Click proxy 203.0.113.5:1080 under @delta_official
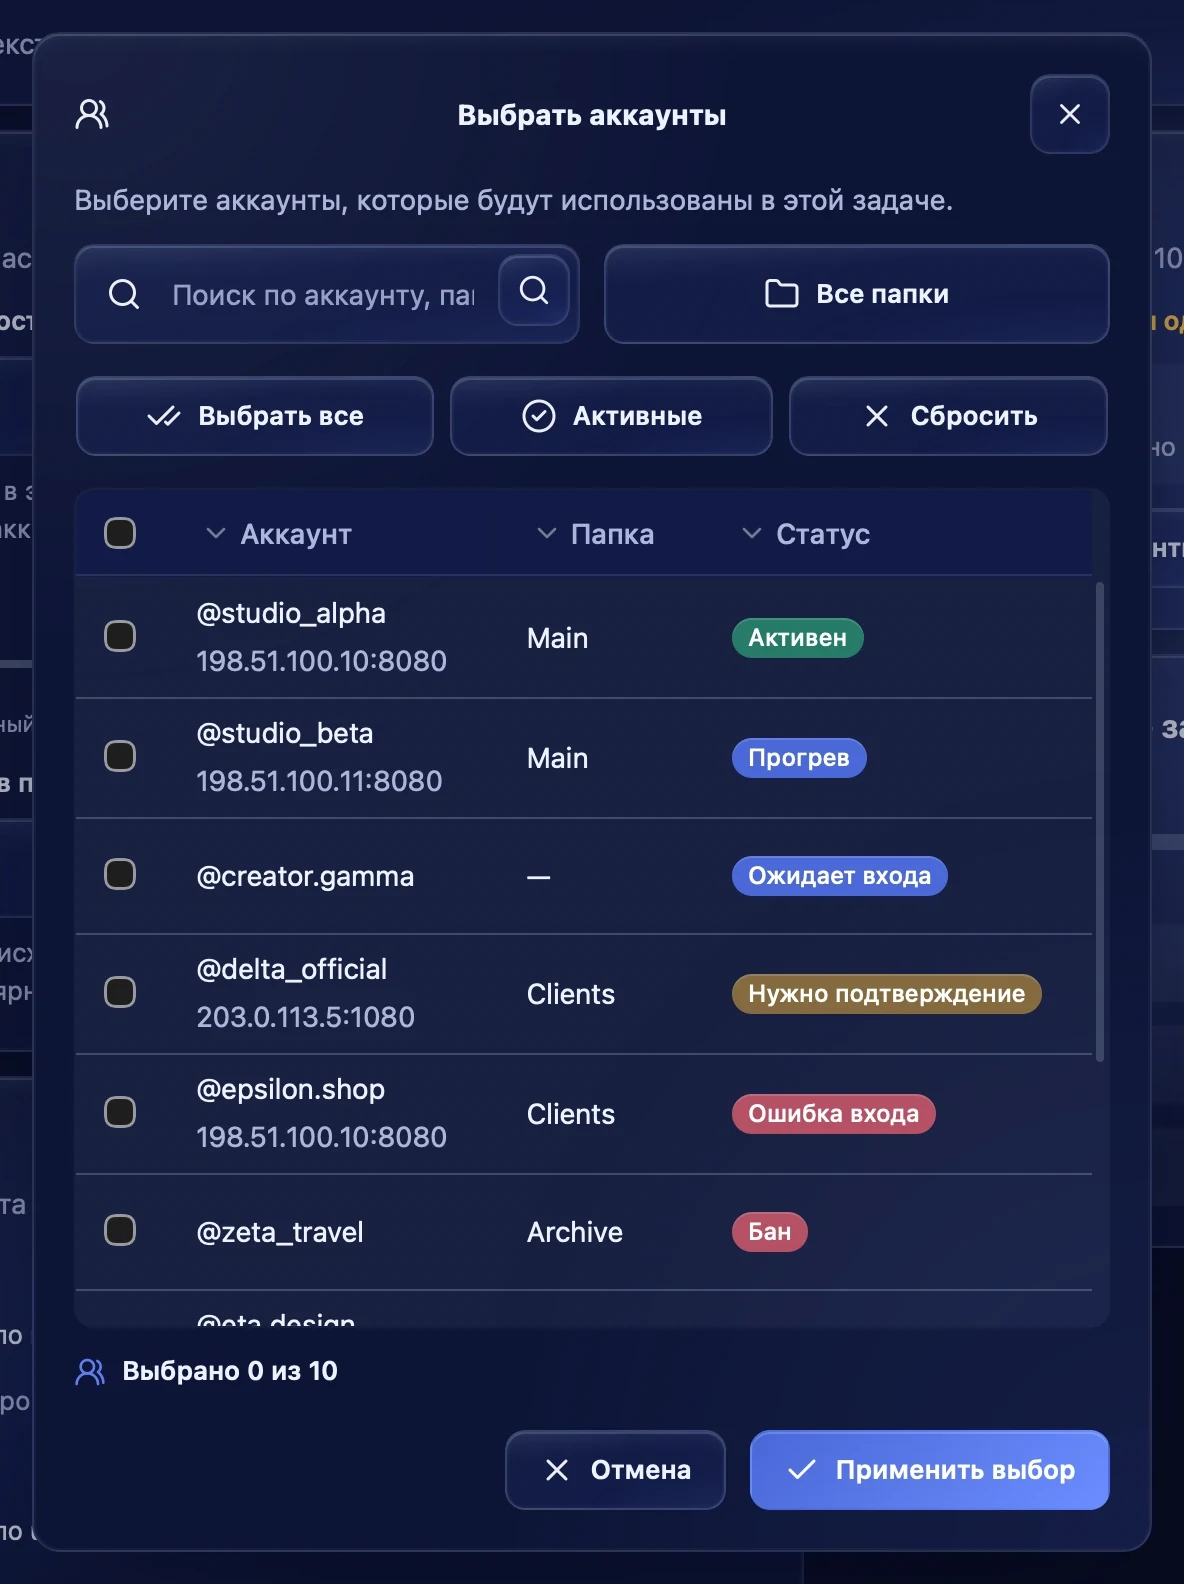 pos(305,1017)
